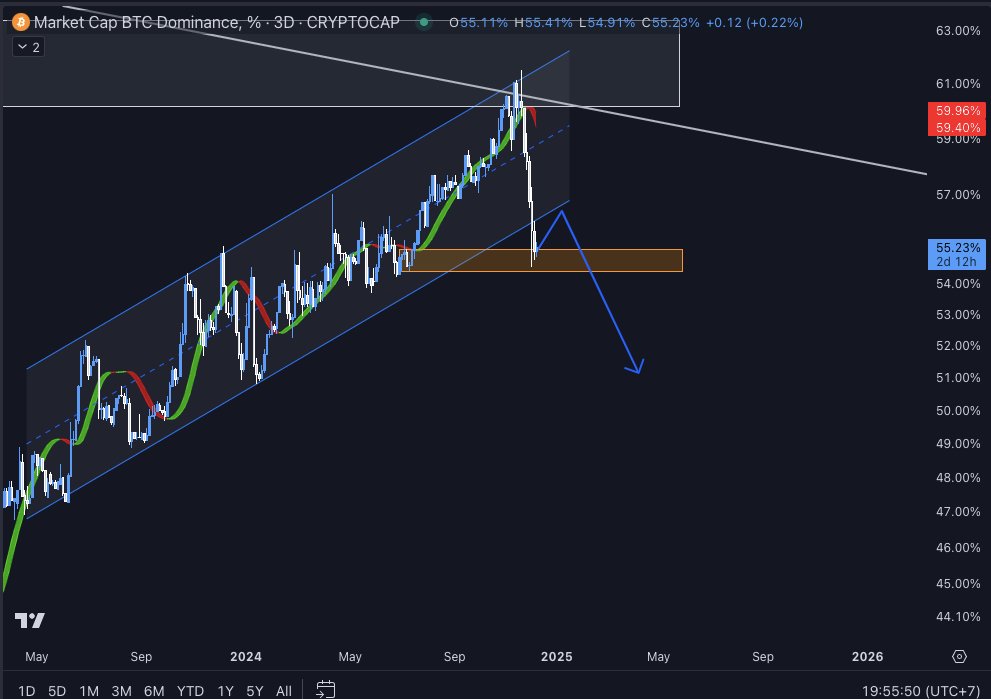Click the 57.00% price scale label
Viewport: 991px width, 699px height.
958,195
